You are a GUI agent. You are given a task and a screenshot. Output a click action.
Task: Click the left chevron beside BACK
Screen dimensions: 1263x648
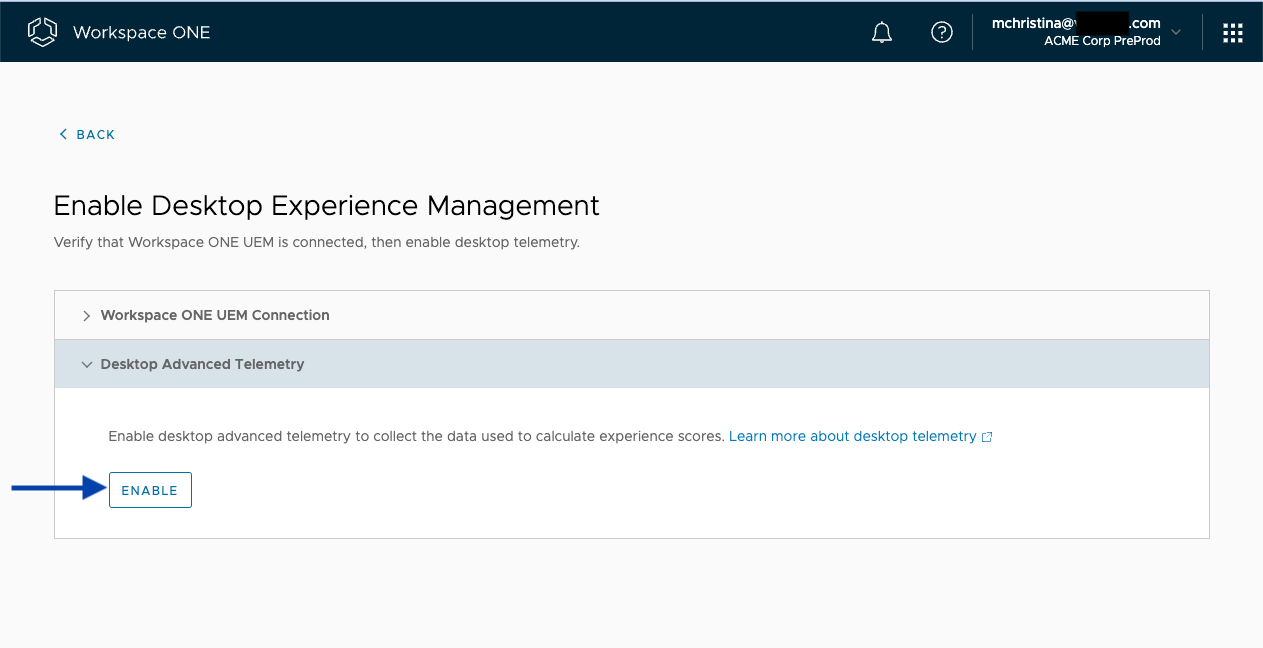point(63,134)
